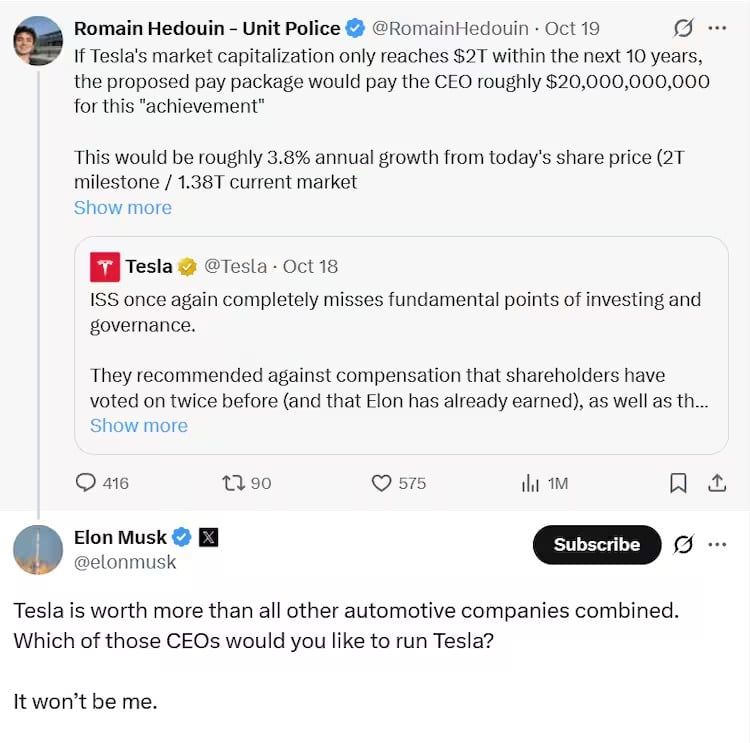
Task: Click @RomainHedouin handle link
Action: click(450, 28)
